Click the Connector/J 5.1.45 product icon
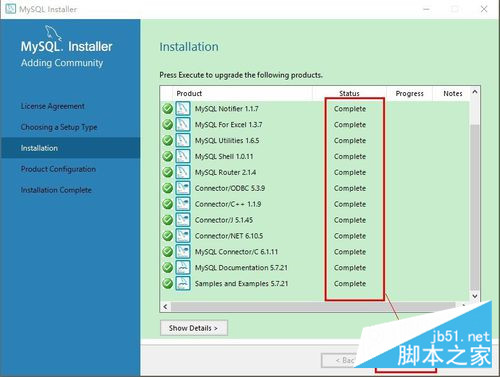Screen dimensions: 500x377 183,220
